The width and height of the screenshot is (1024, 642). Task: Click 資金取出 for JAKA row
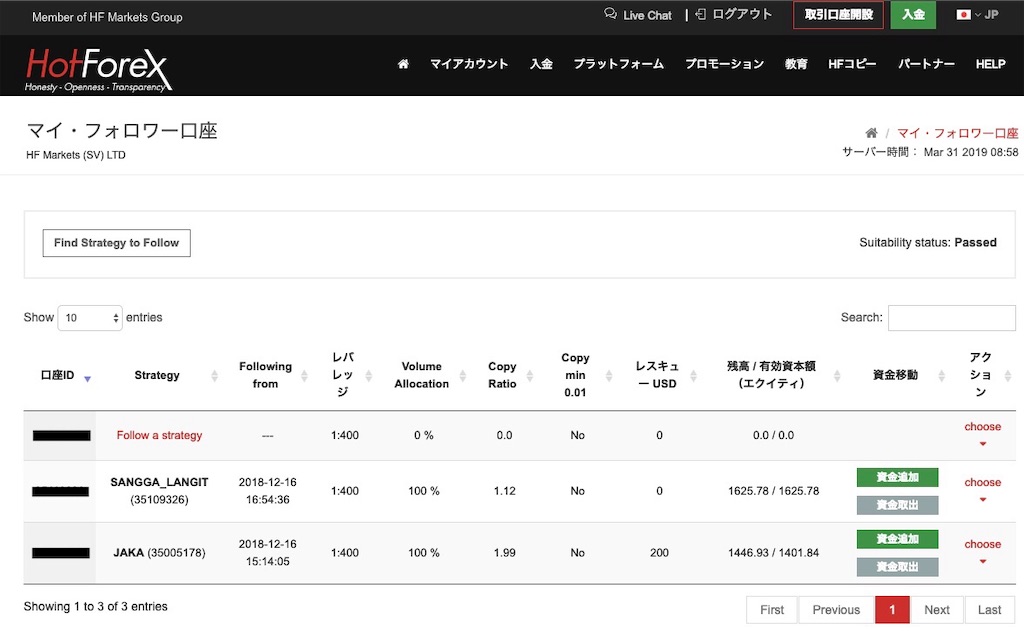897,567
